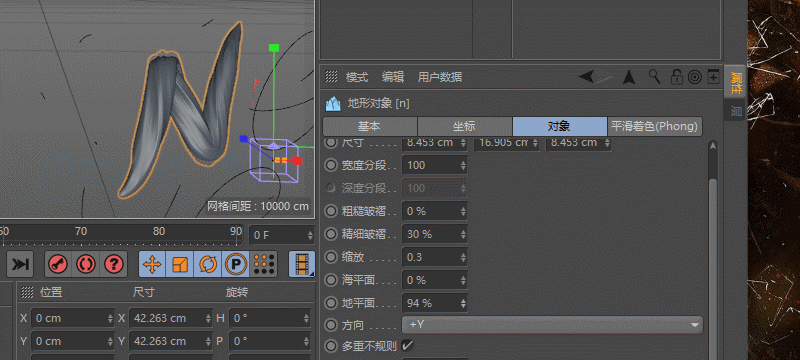Switch to the 坐标 tab

coord(465,126)
